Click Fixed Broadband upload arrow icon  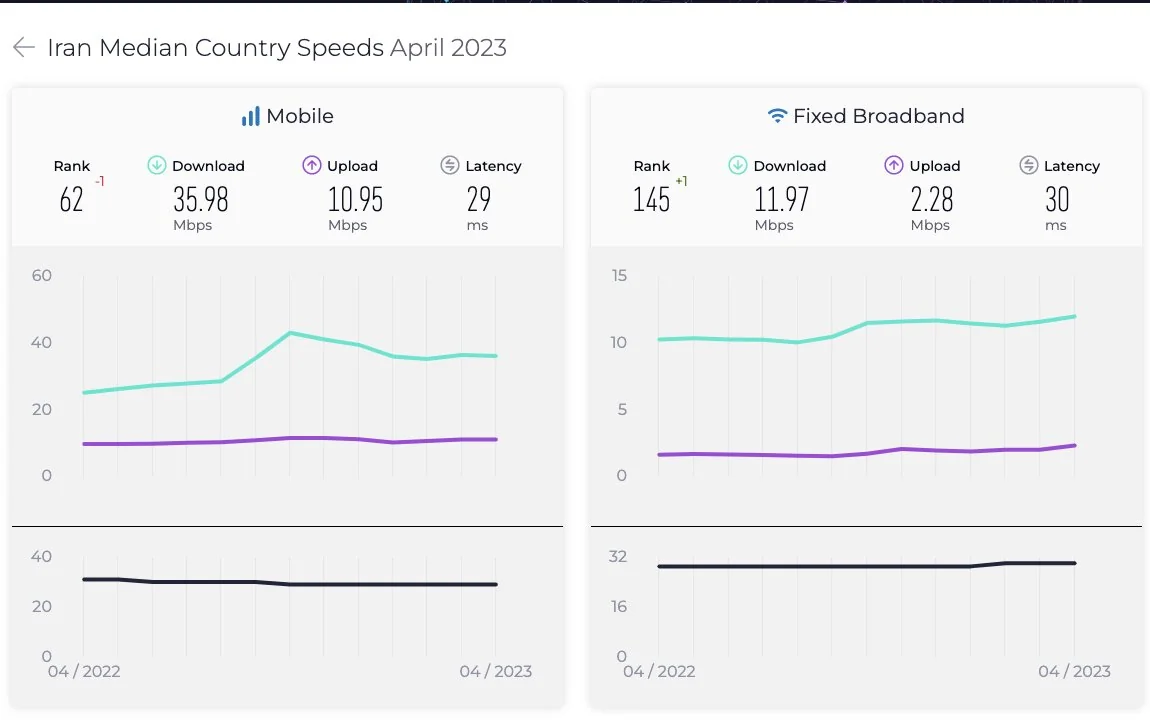pos(894,166)
